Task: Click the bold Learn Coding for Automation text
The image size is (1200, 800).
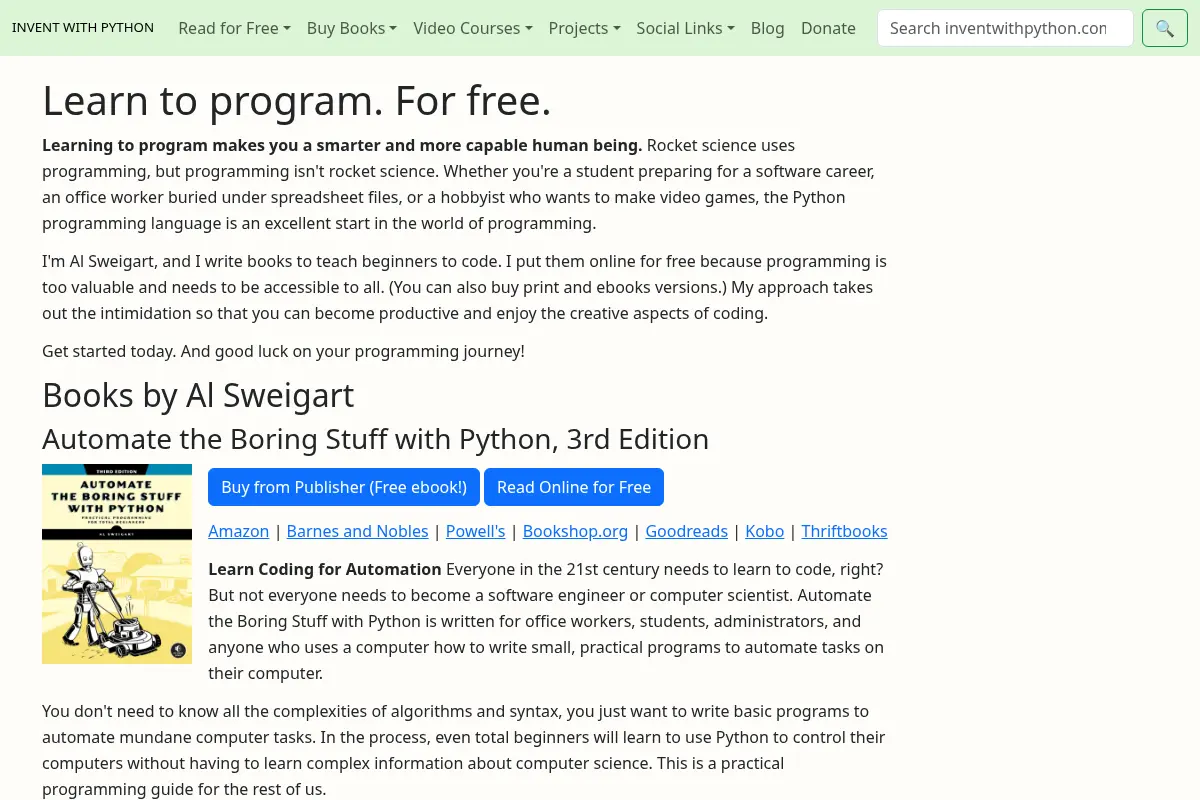Action: click(x=325, y=569)
